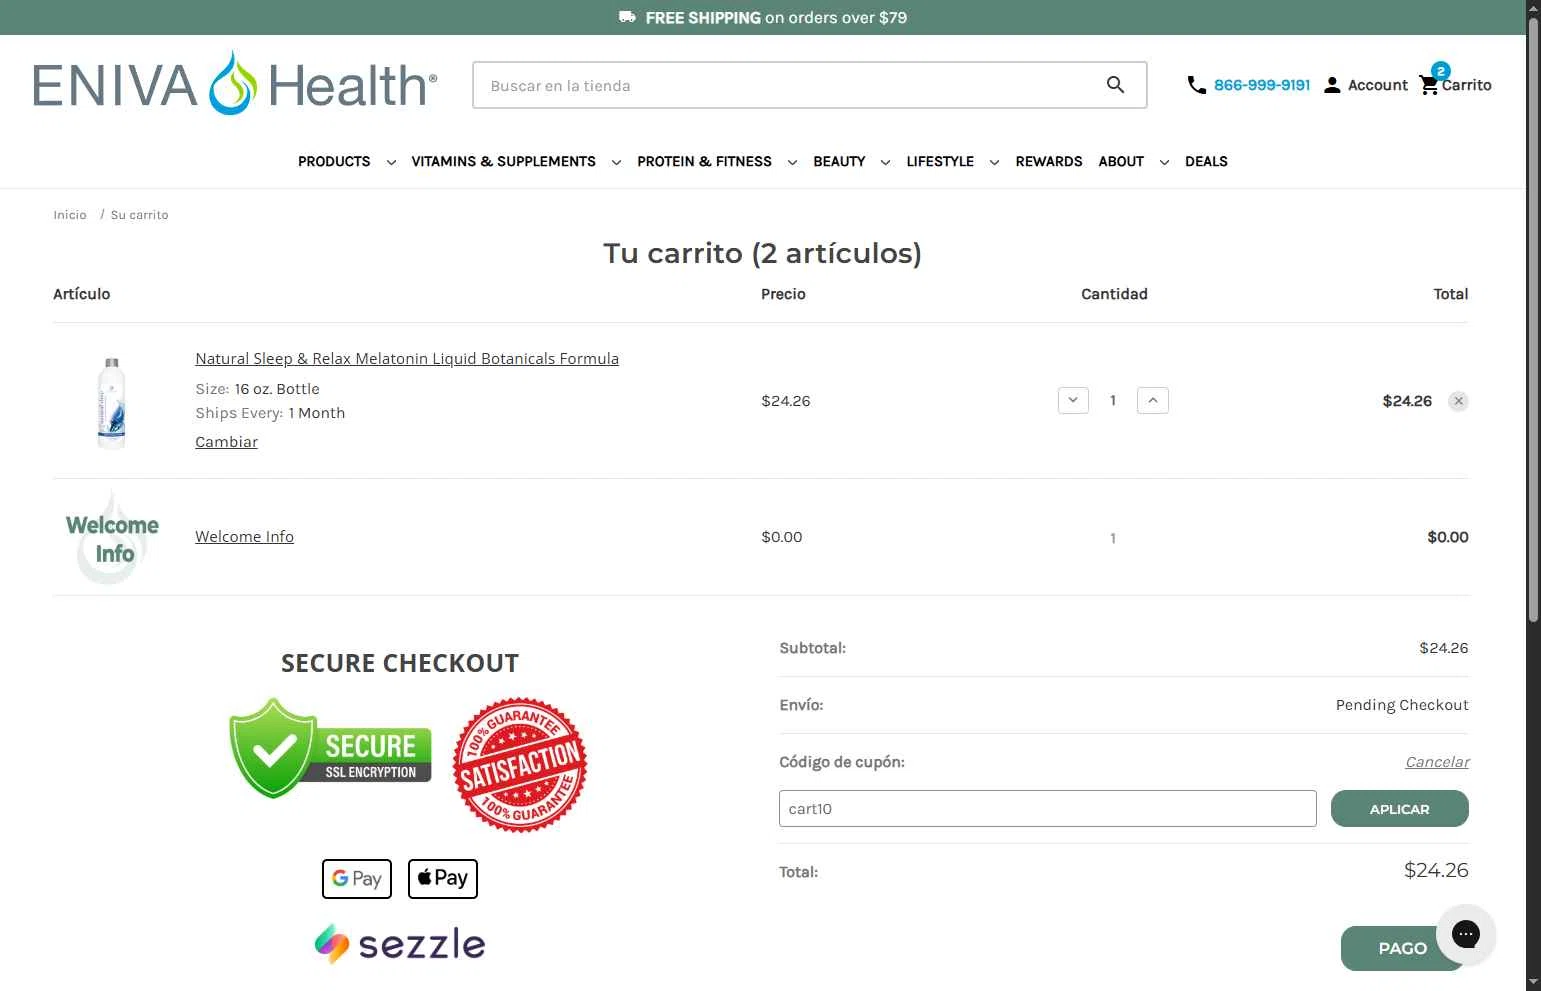Decrease quantity of the Natural Sleep item
This screenshot has width=1541, height=991.
coord(1073,400)
